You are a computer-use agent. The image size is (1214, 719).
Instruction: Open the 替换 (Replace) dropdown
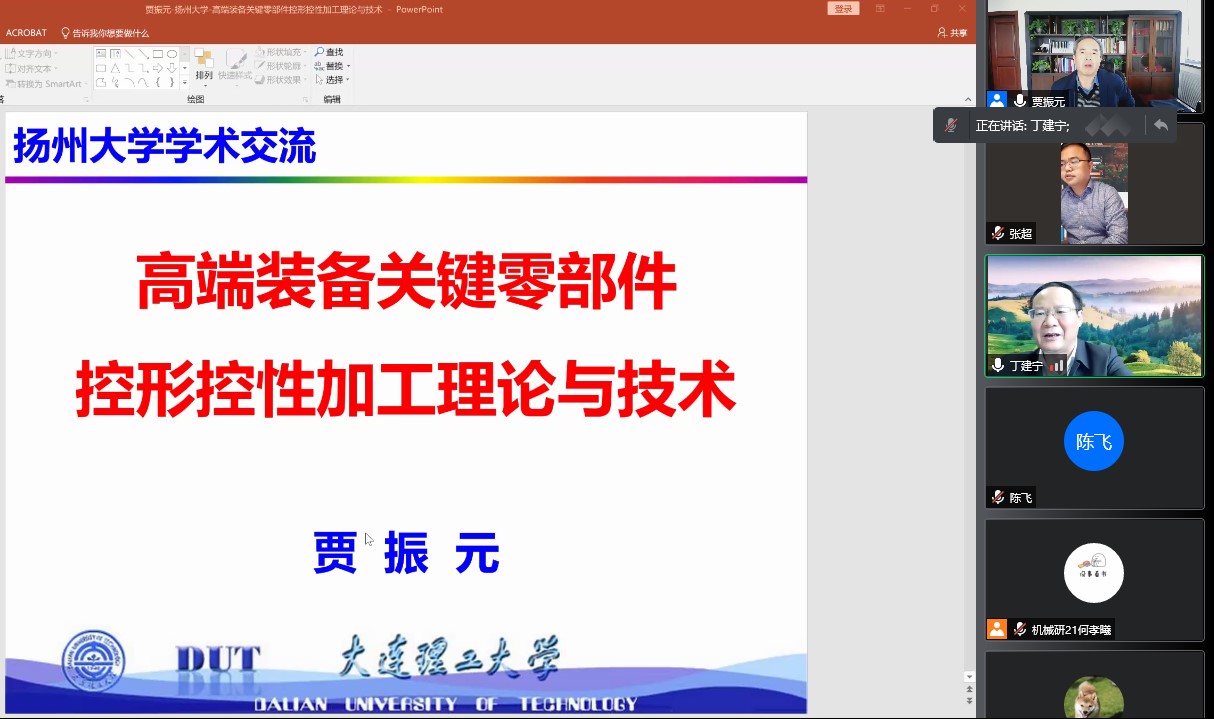pyautogui.click(x=346, y=66)
